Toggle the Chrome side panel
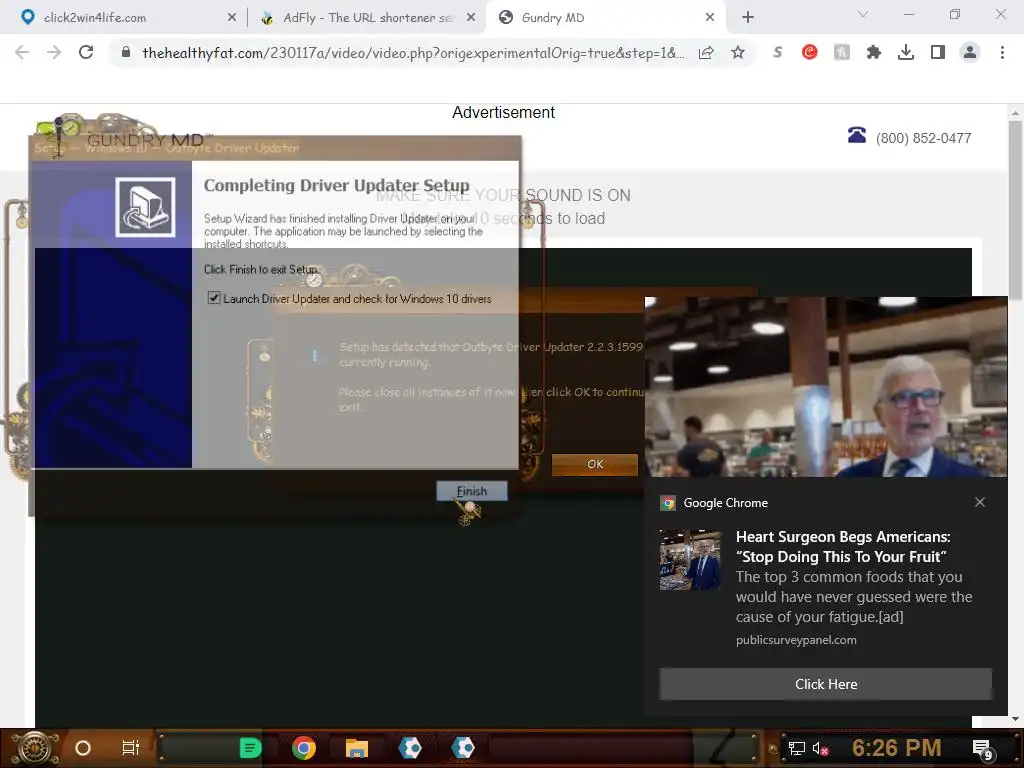1024x768 pixels. (938, 52)
